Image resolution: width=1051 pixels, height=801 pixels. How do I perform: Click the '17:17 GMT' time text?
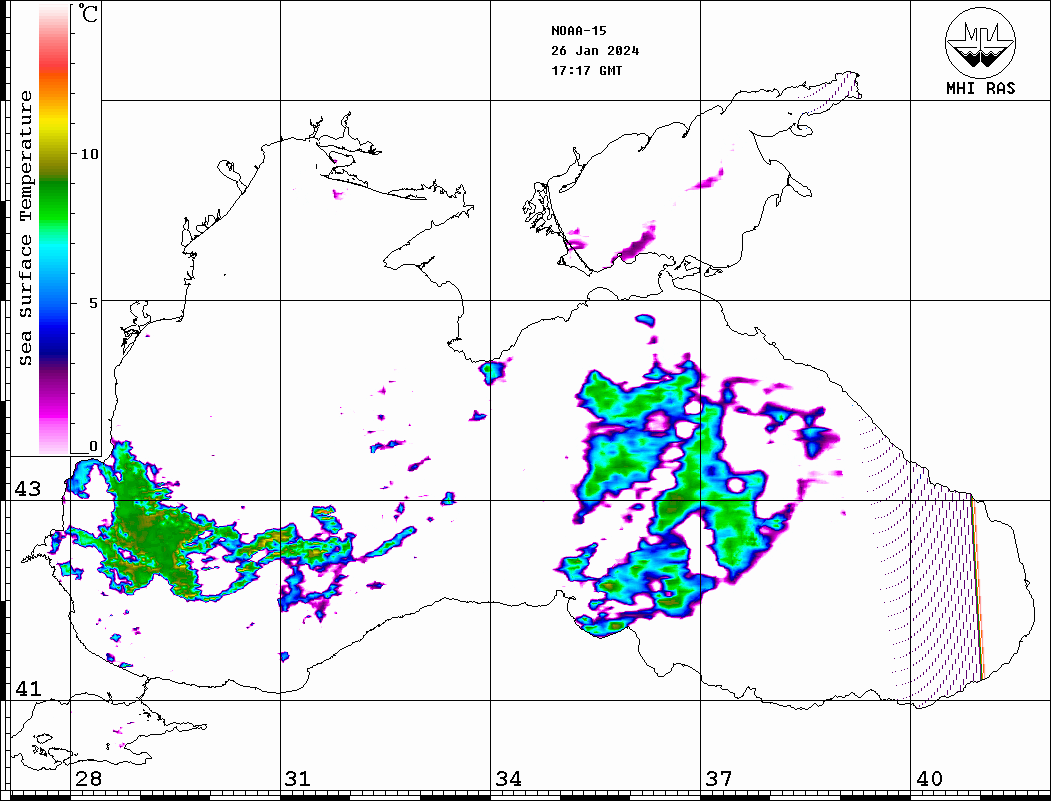tap(587, 71)
